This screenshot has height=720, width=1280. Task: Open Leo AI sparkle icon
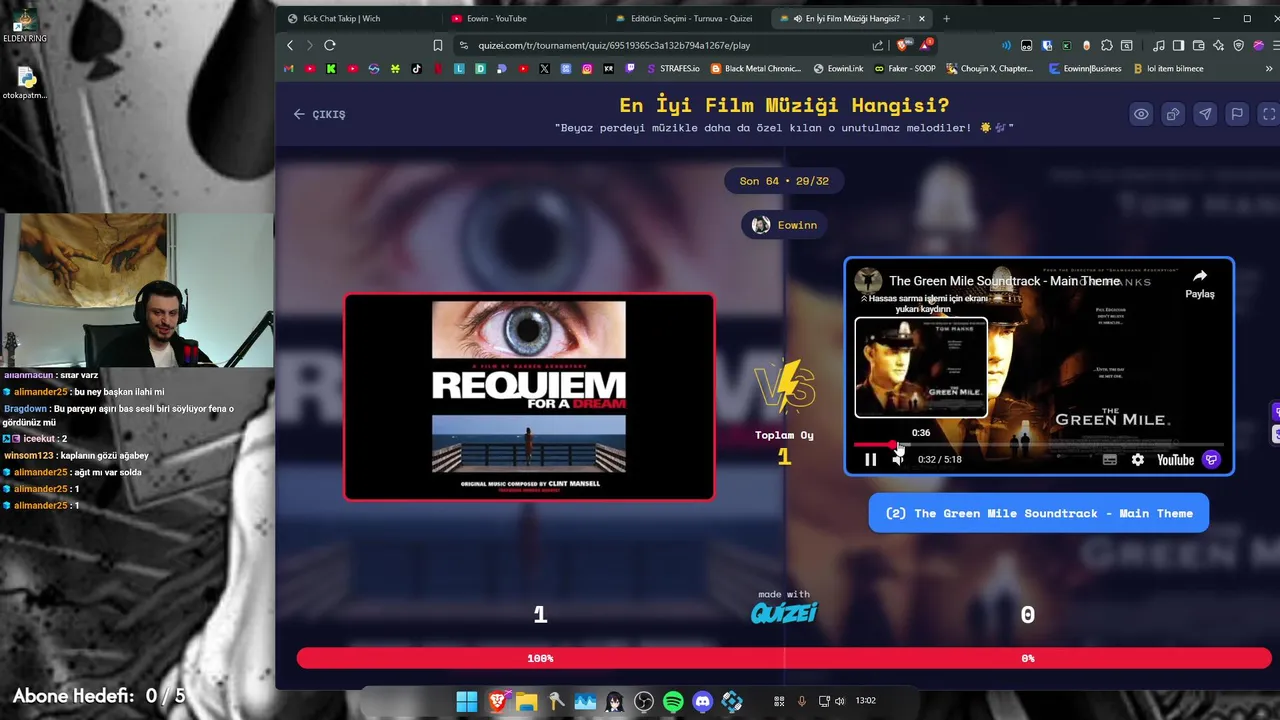1218,45
